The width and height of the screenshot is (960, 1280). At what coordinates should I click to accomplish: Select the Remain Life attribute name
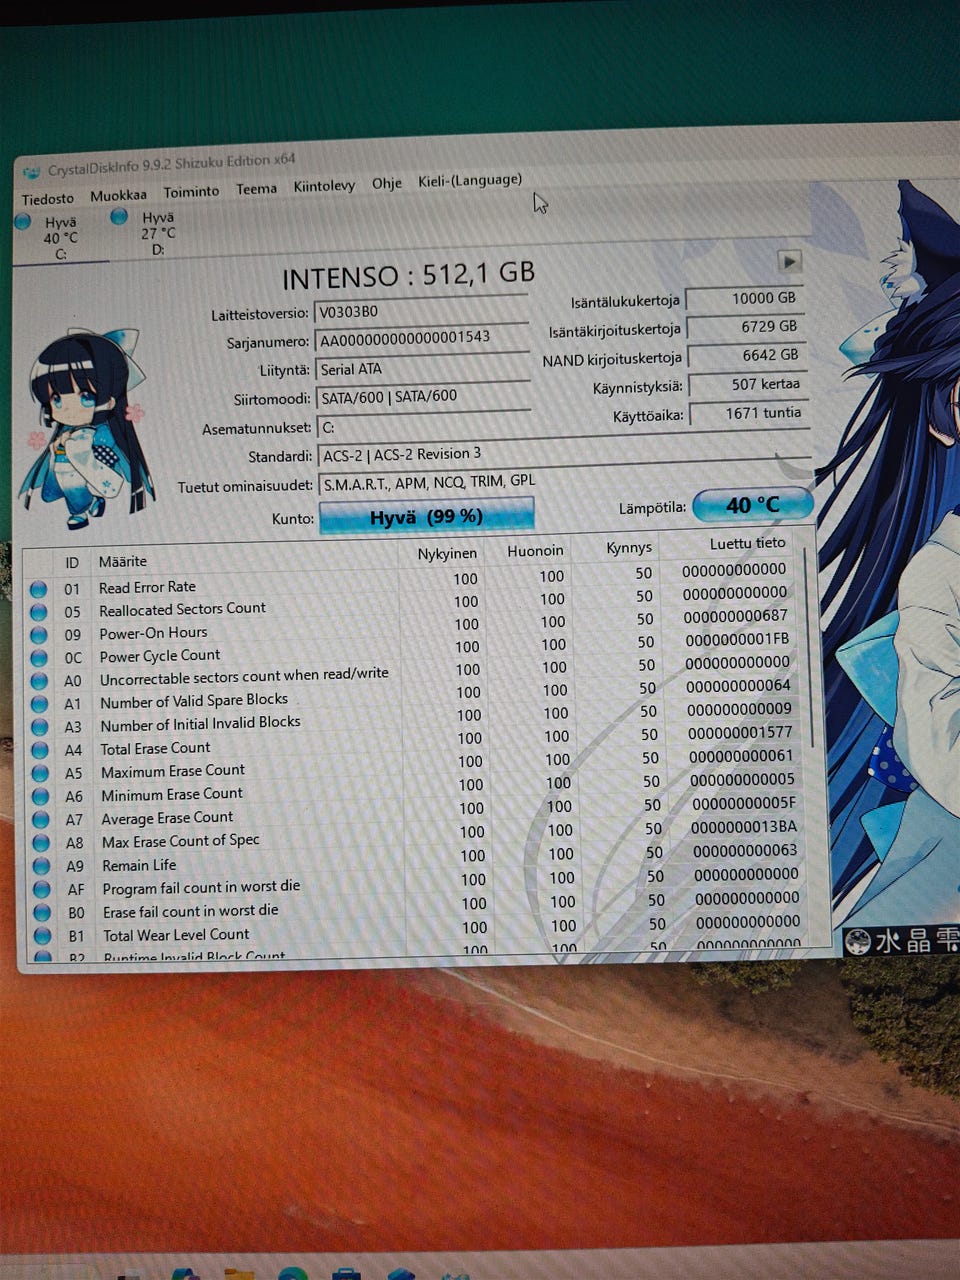click(139, 865)
